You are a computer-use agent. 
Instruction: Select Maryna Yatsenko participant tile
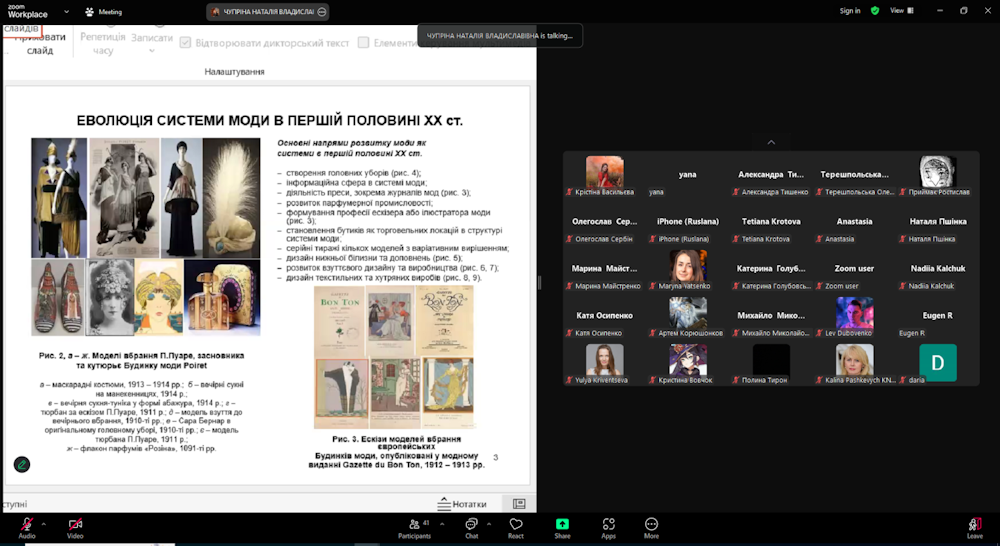(x=688, y=269)
